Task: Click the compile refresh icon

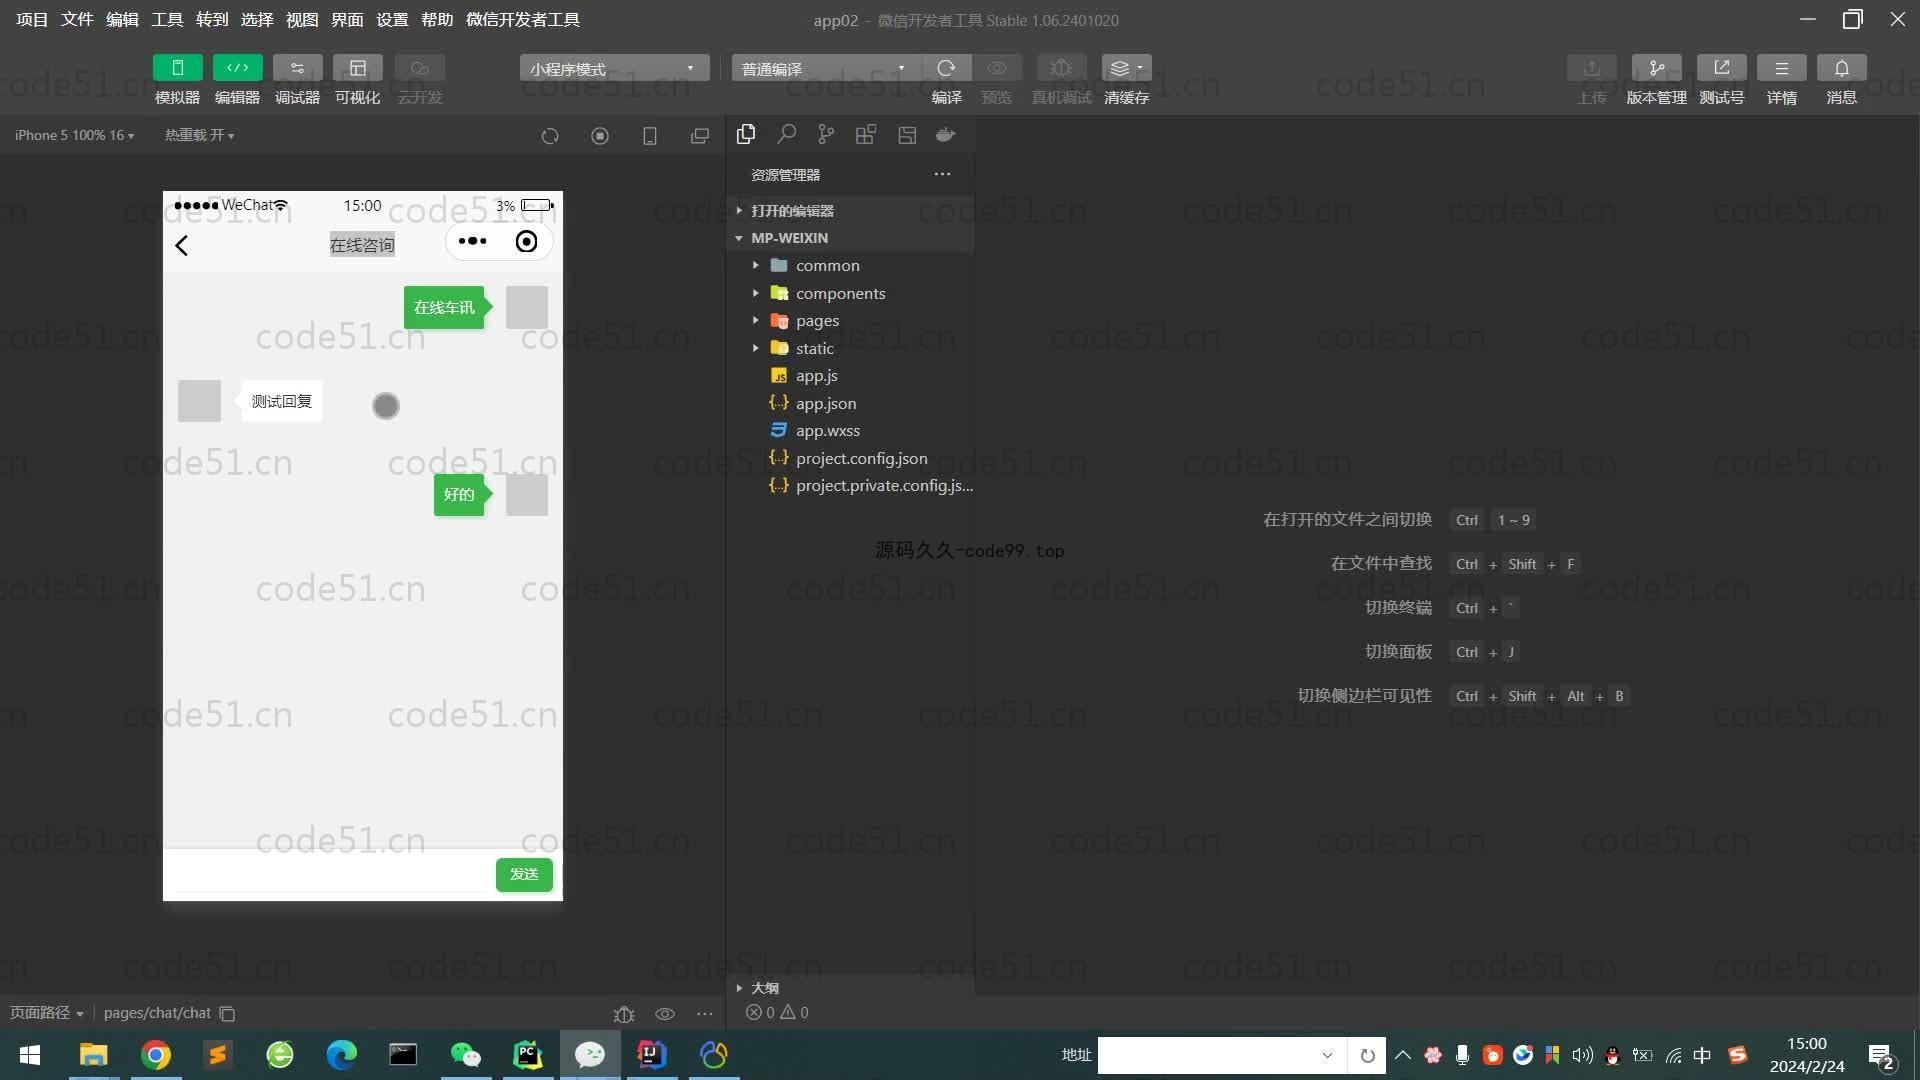Action: coord(946,68)
